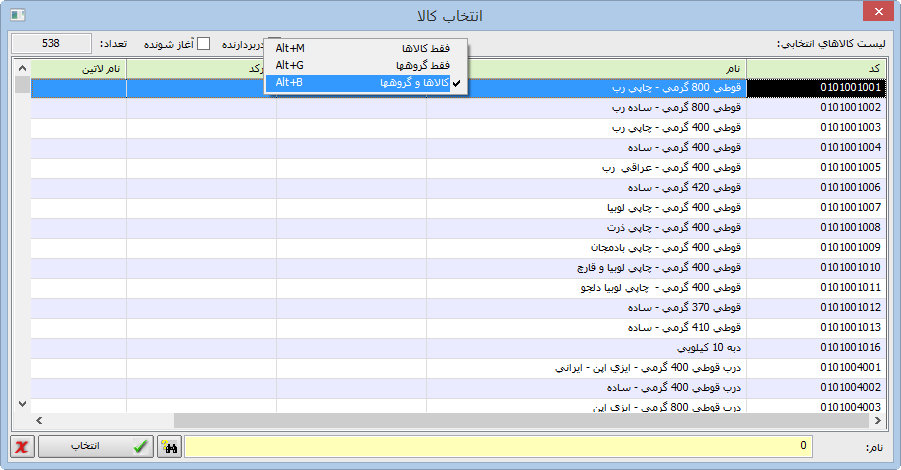Select code cell 0101004001

tap(816, 368)
